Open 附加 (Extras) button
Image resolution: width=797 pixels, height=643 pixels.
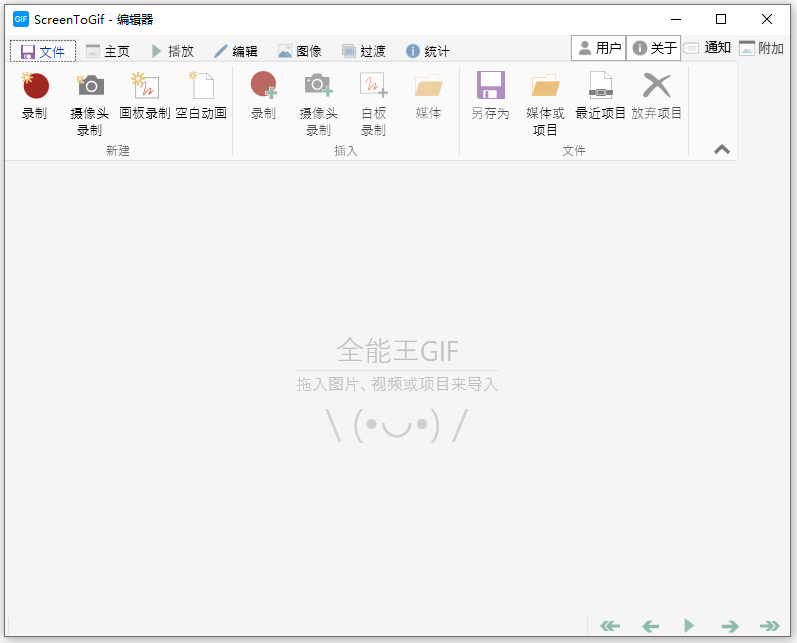tap(761, 48)
